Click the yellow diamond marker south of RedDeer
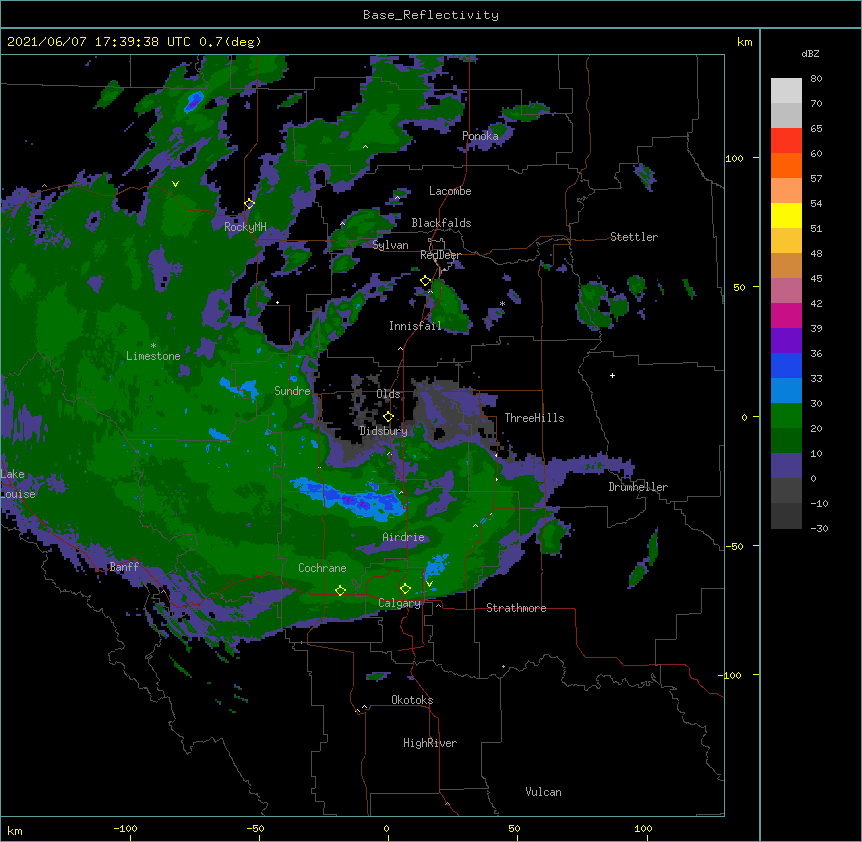Screen dimensions: 862x842 pyautogui.click(x=425, y=281)
